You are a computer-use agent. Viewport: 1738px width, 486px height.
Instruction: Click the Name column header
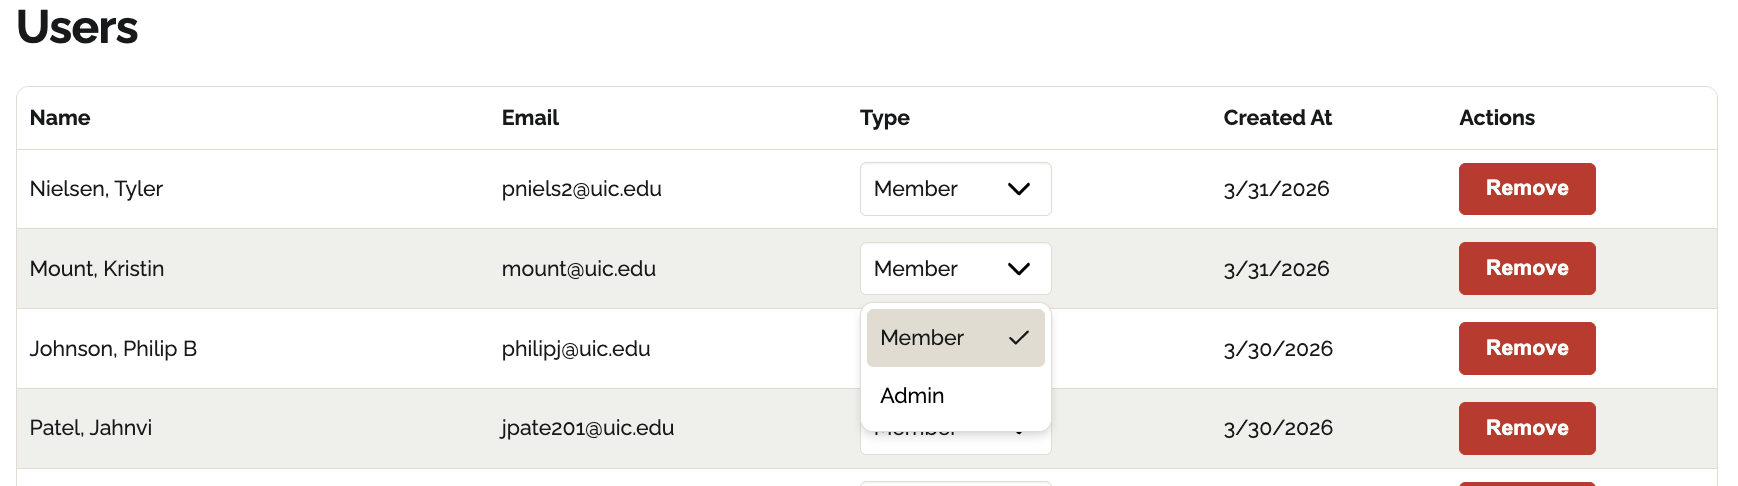(x=60, y=118)
